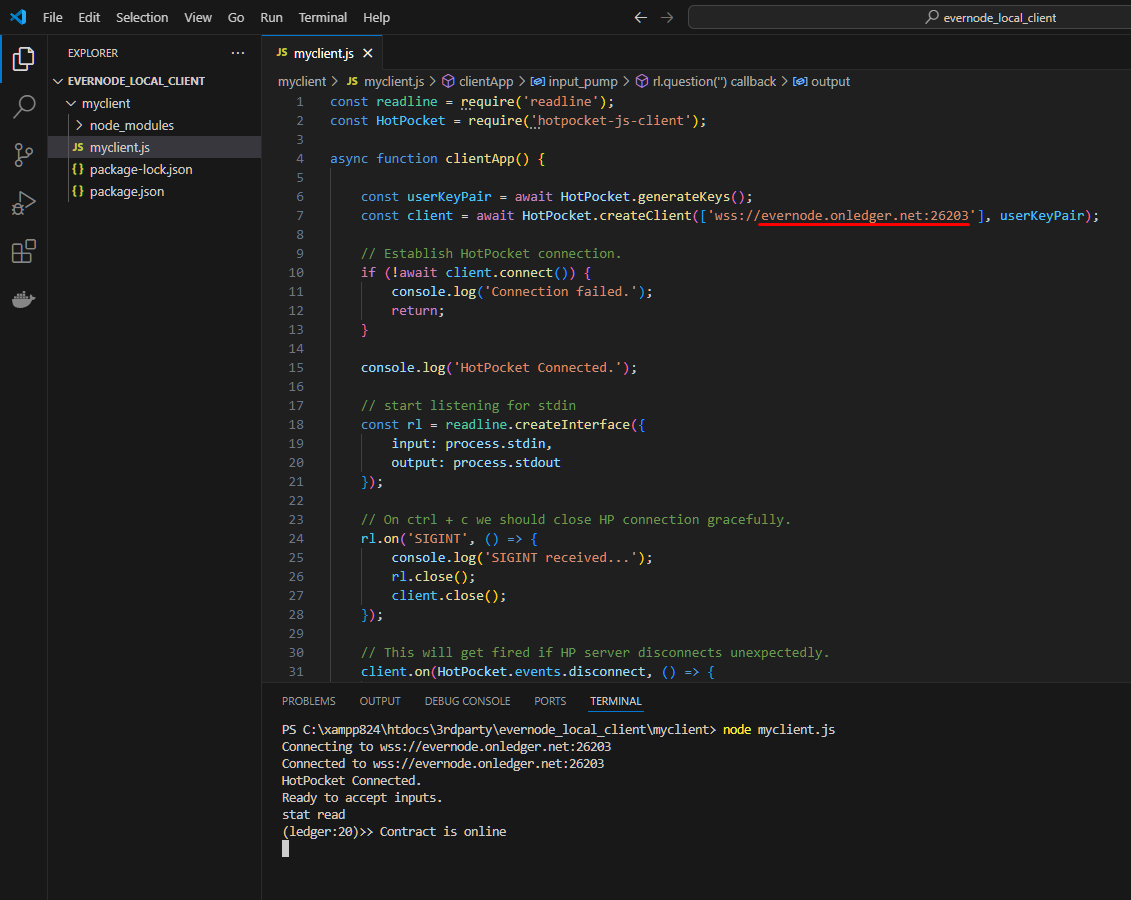Click the evernode_local_client search box
Screen dimensions: 1131x900
click(910, 17)
